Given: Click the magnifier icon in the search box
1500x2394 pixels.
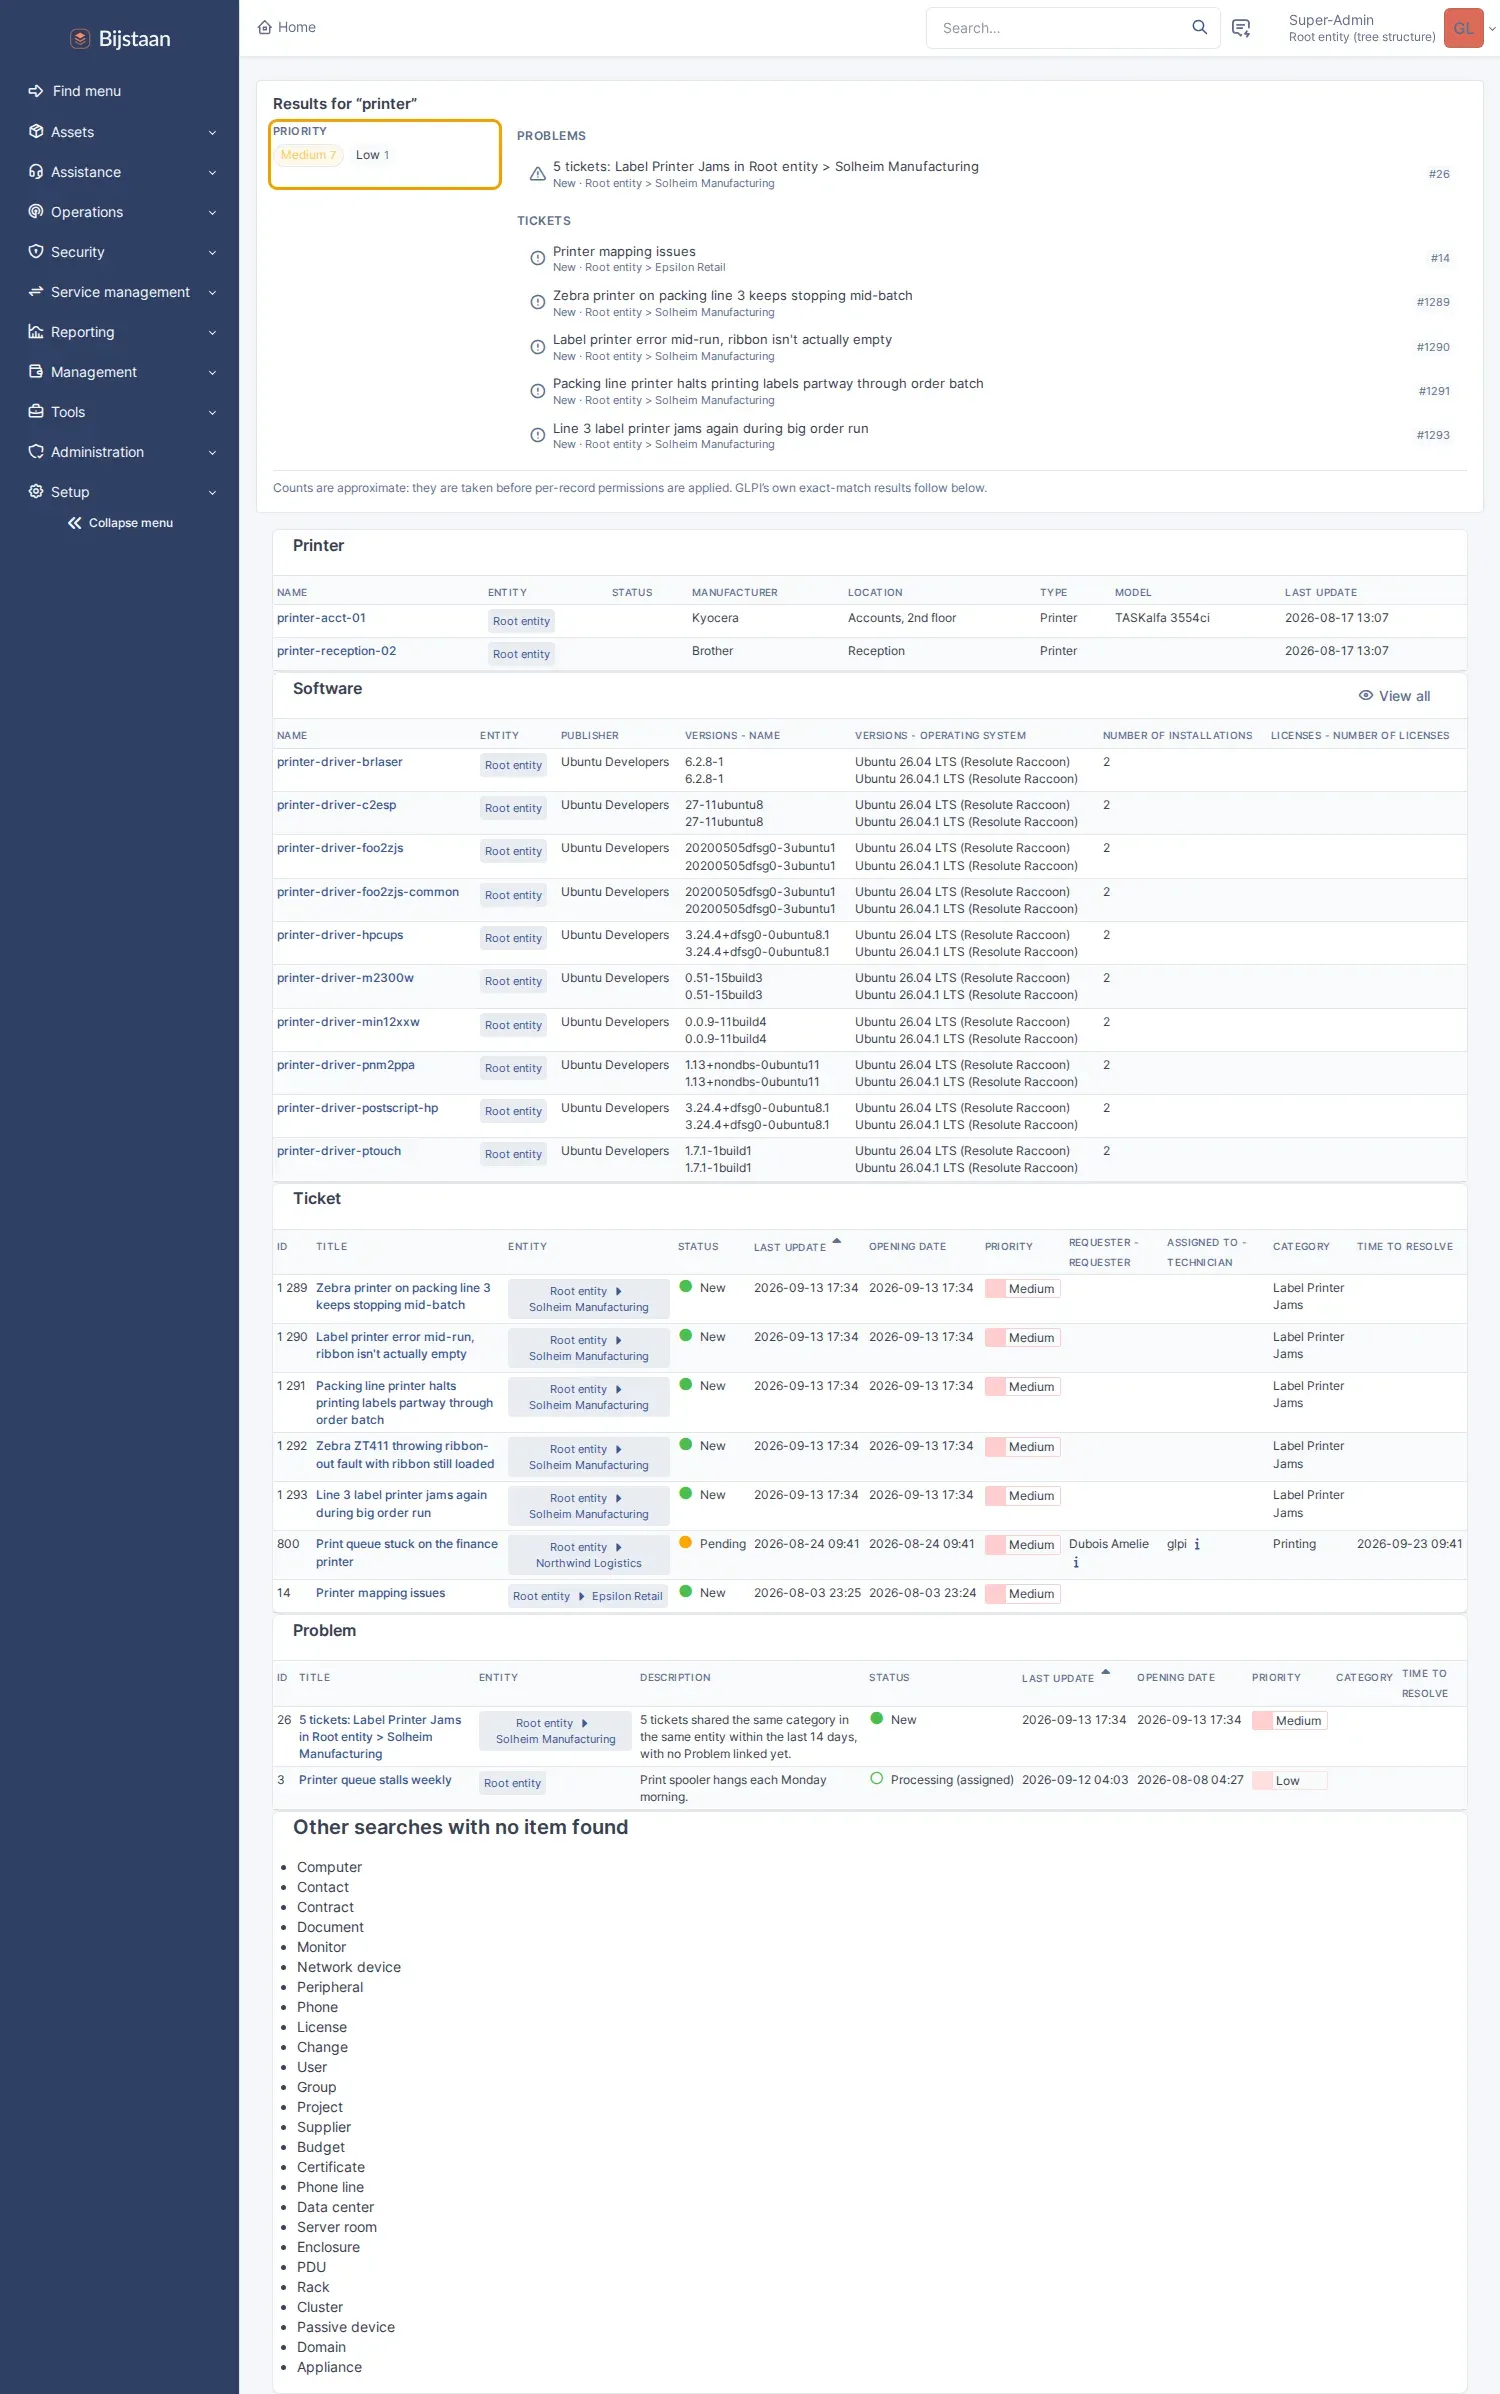Looking at the screenshot, I should click(1199, 27).
